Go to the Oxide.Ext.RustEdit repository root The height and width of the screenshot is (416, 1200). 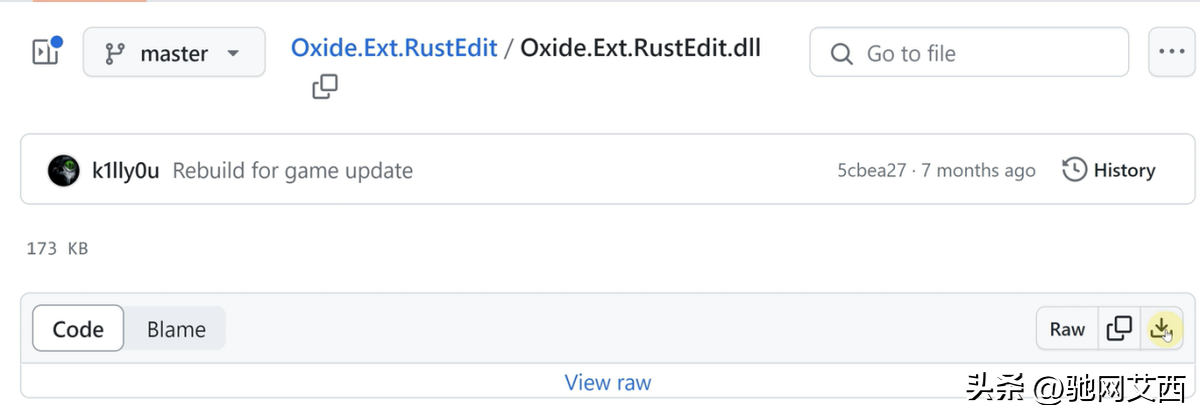point(394,49)
